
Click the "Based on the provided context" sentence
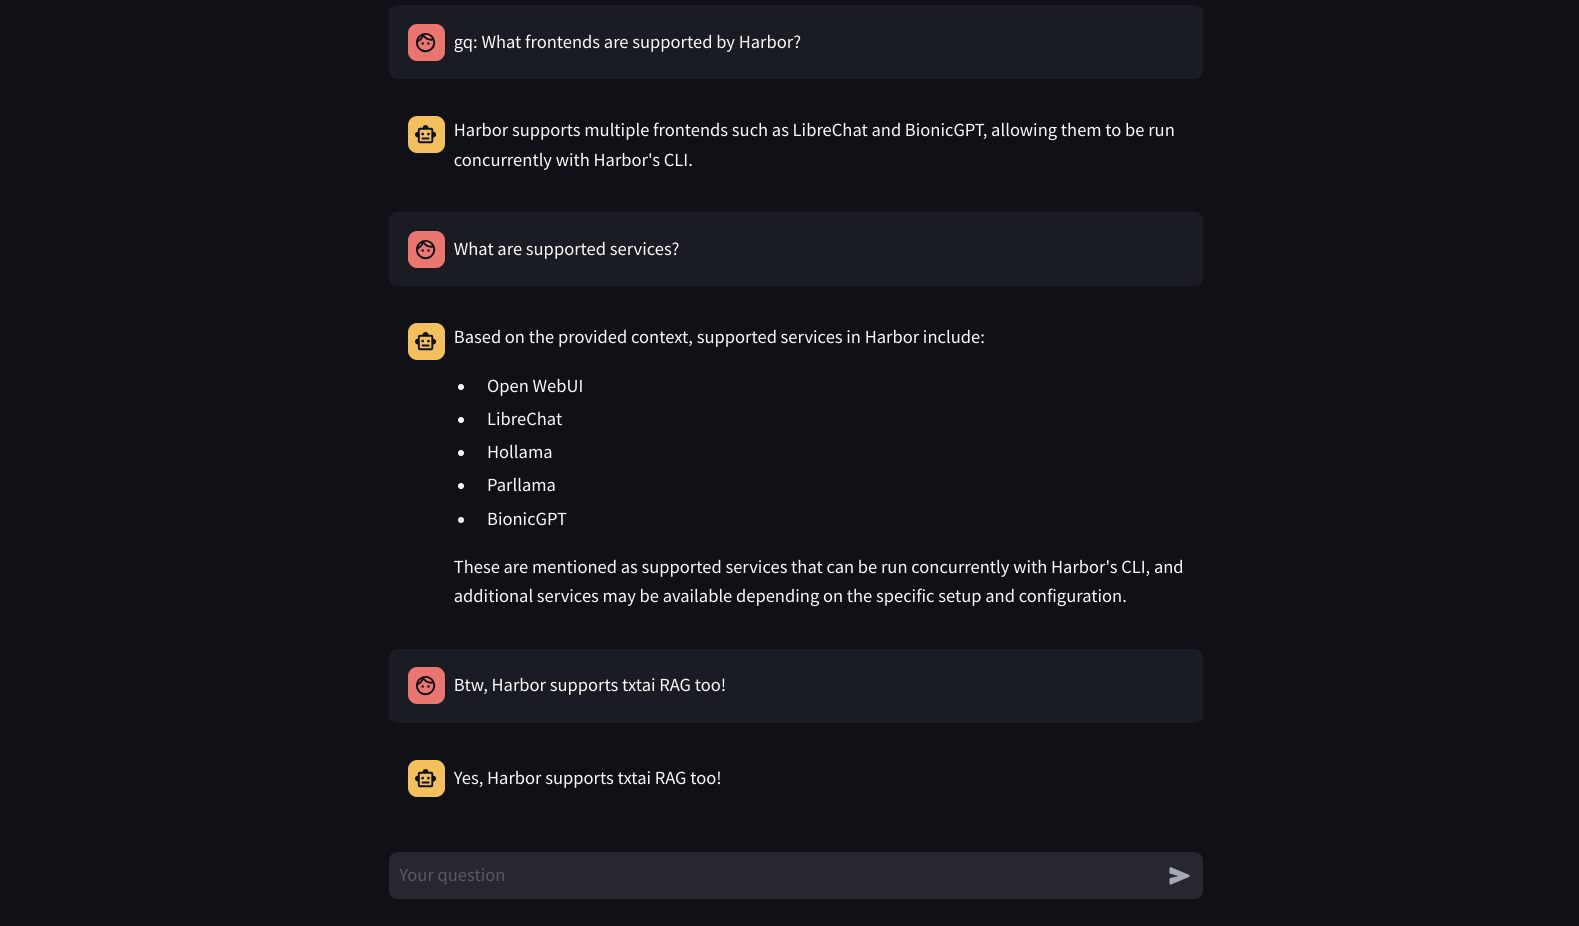tap(719, 337)
